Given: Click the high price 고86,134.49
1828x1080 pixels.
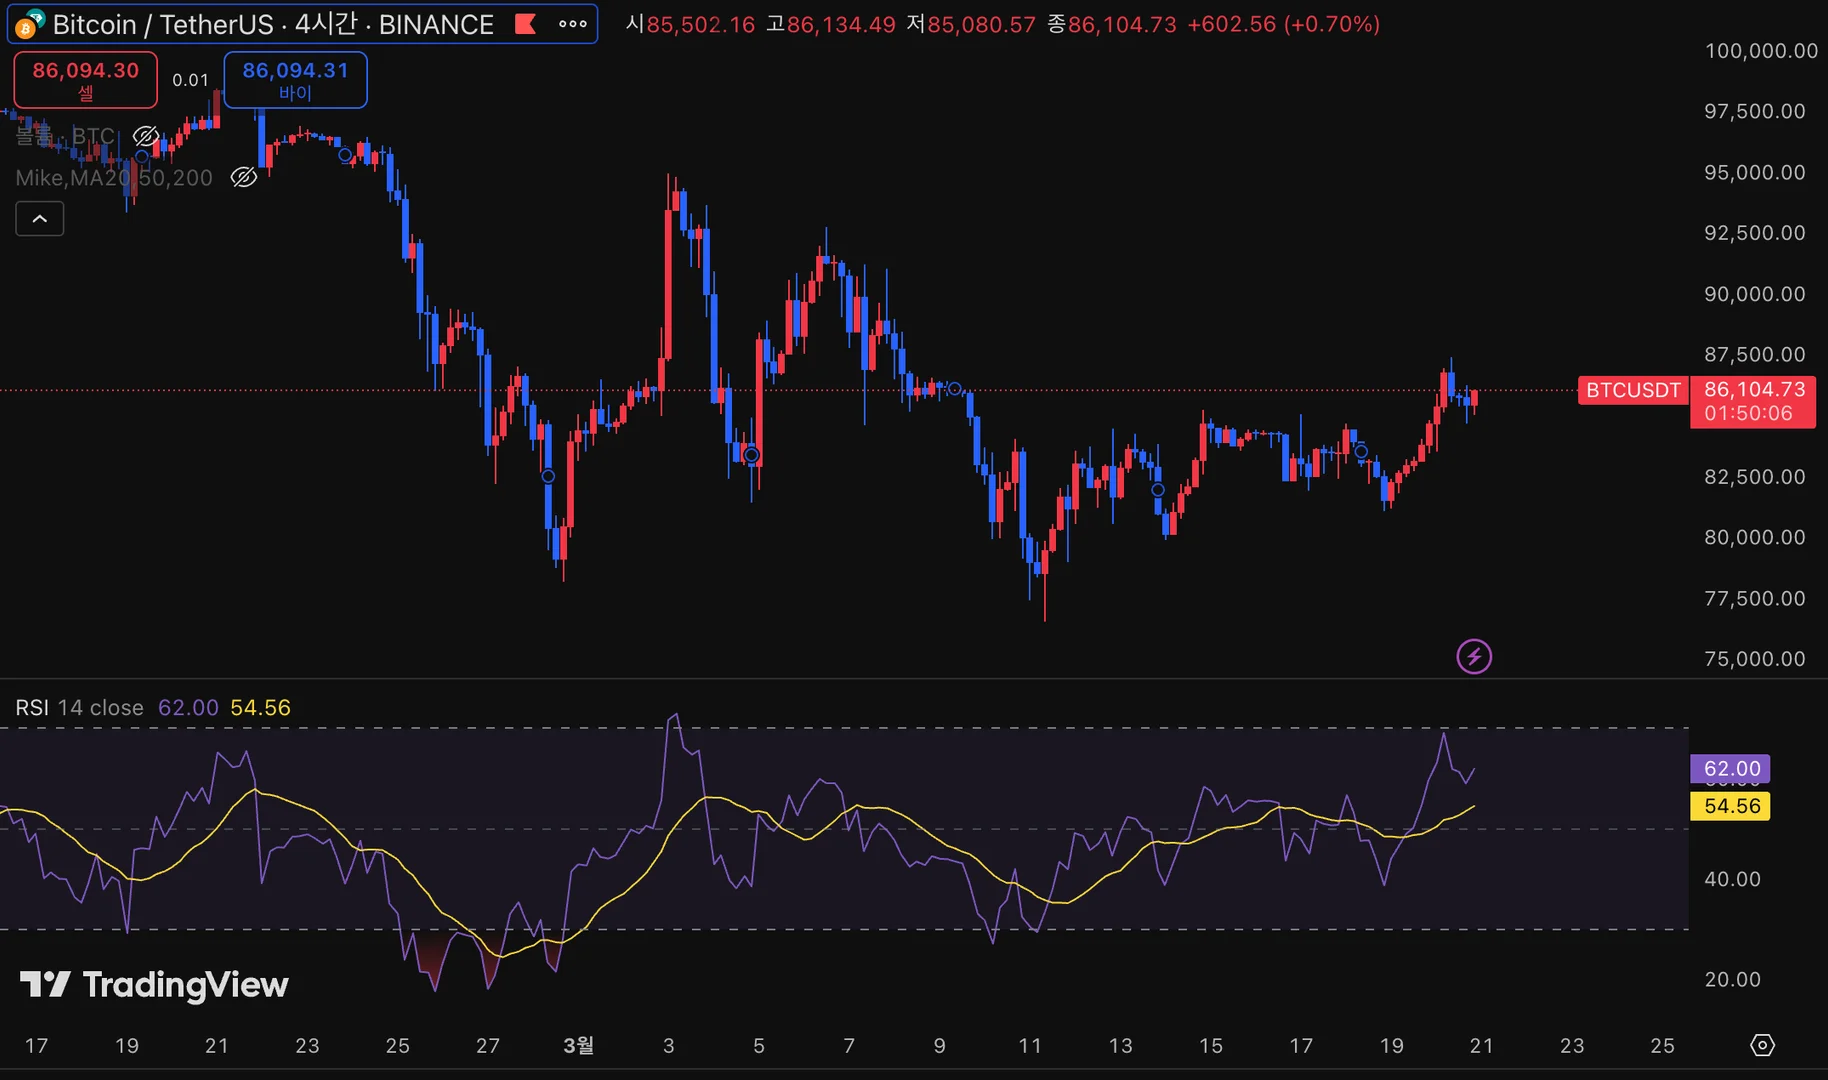Looking at the screenshot, I should click(x=830, y=24).
